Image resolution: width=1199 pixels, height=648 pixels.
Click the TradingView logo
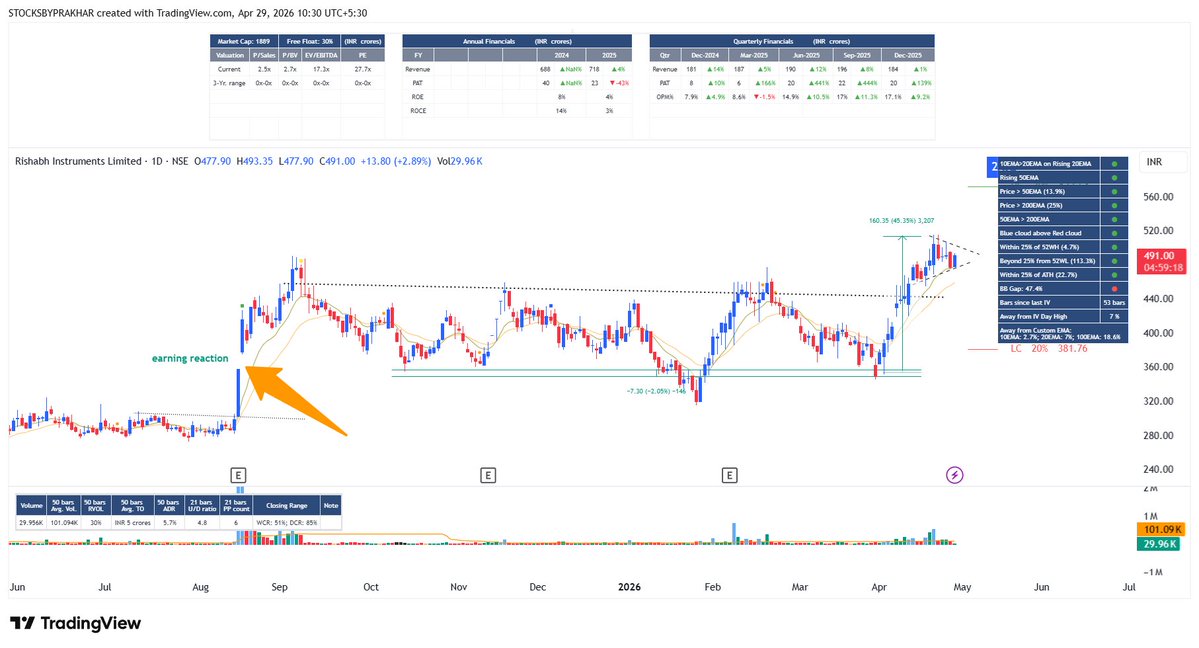(x=76, y=623)
